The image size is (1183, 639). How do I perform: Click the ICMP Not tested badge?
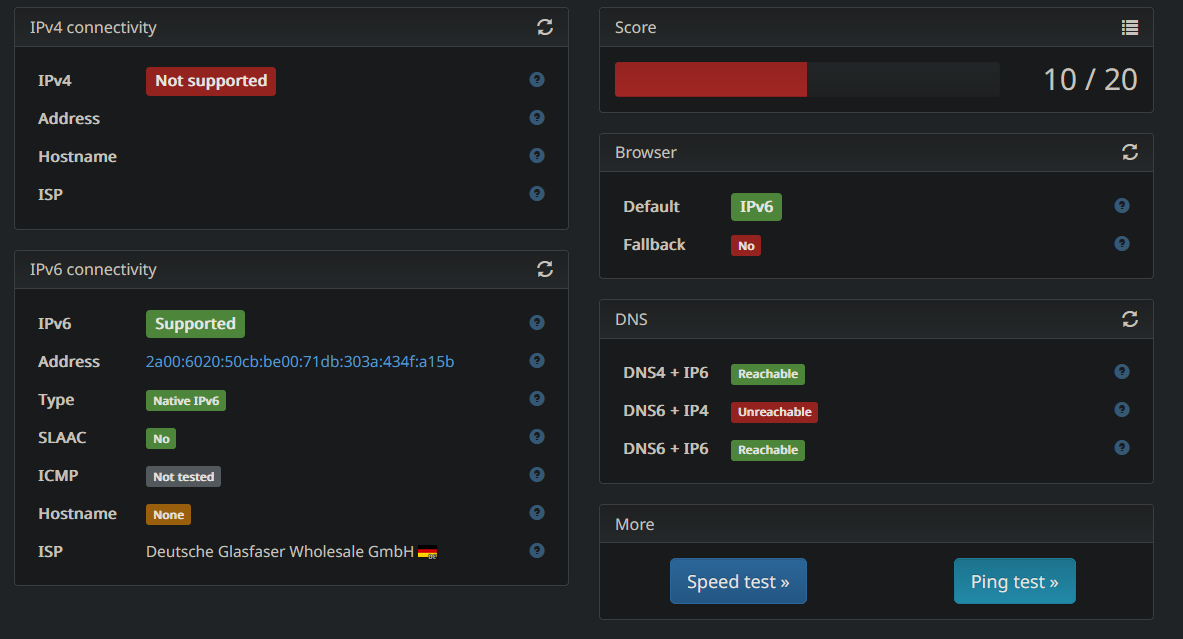183,477
